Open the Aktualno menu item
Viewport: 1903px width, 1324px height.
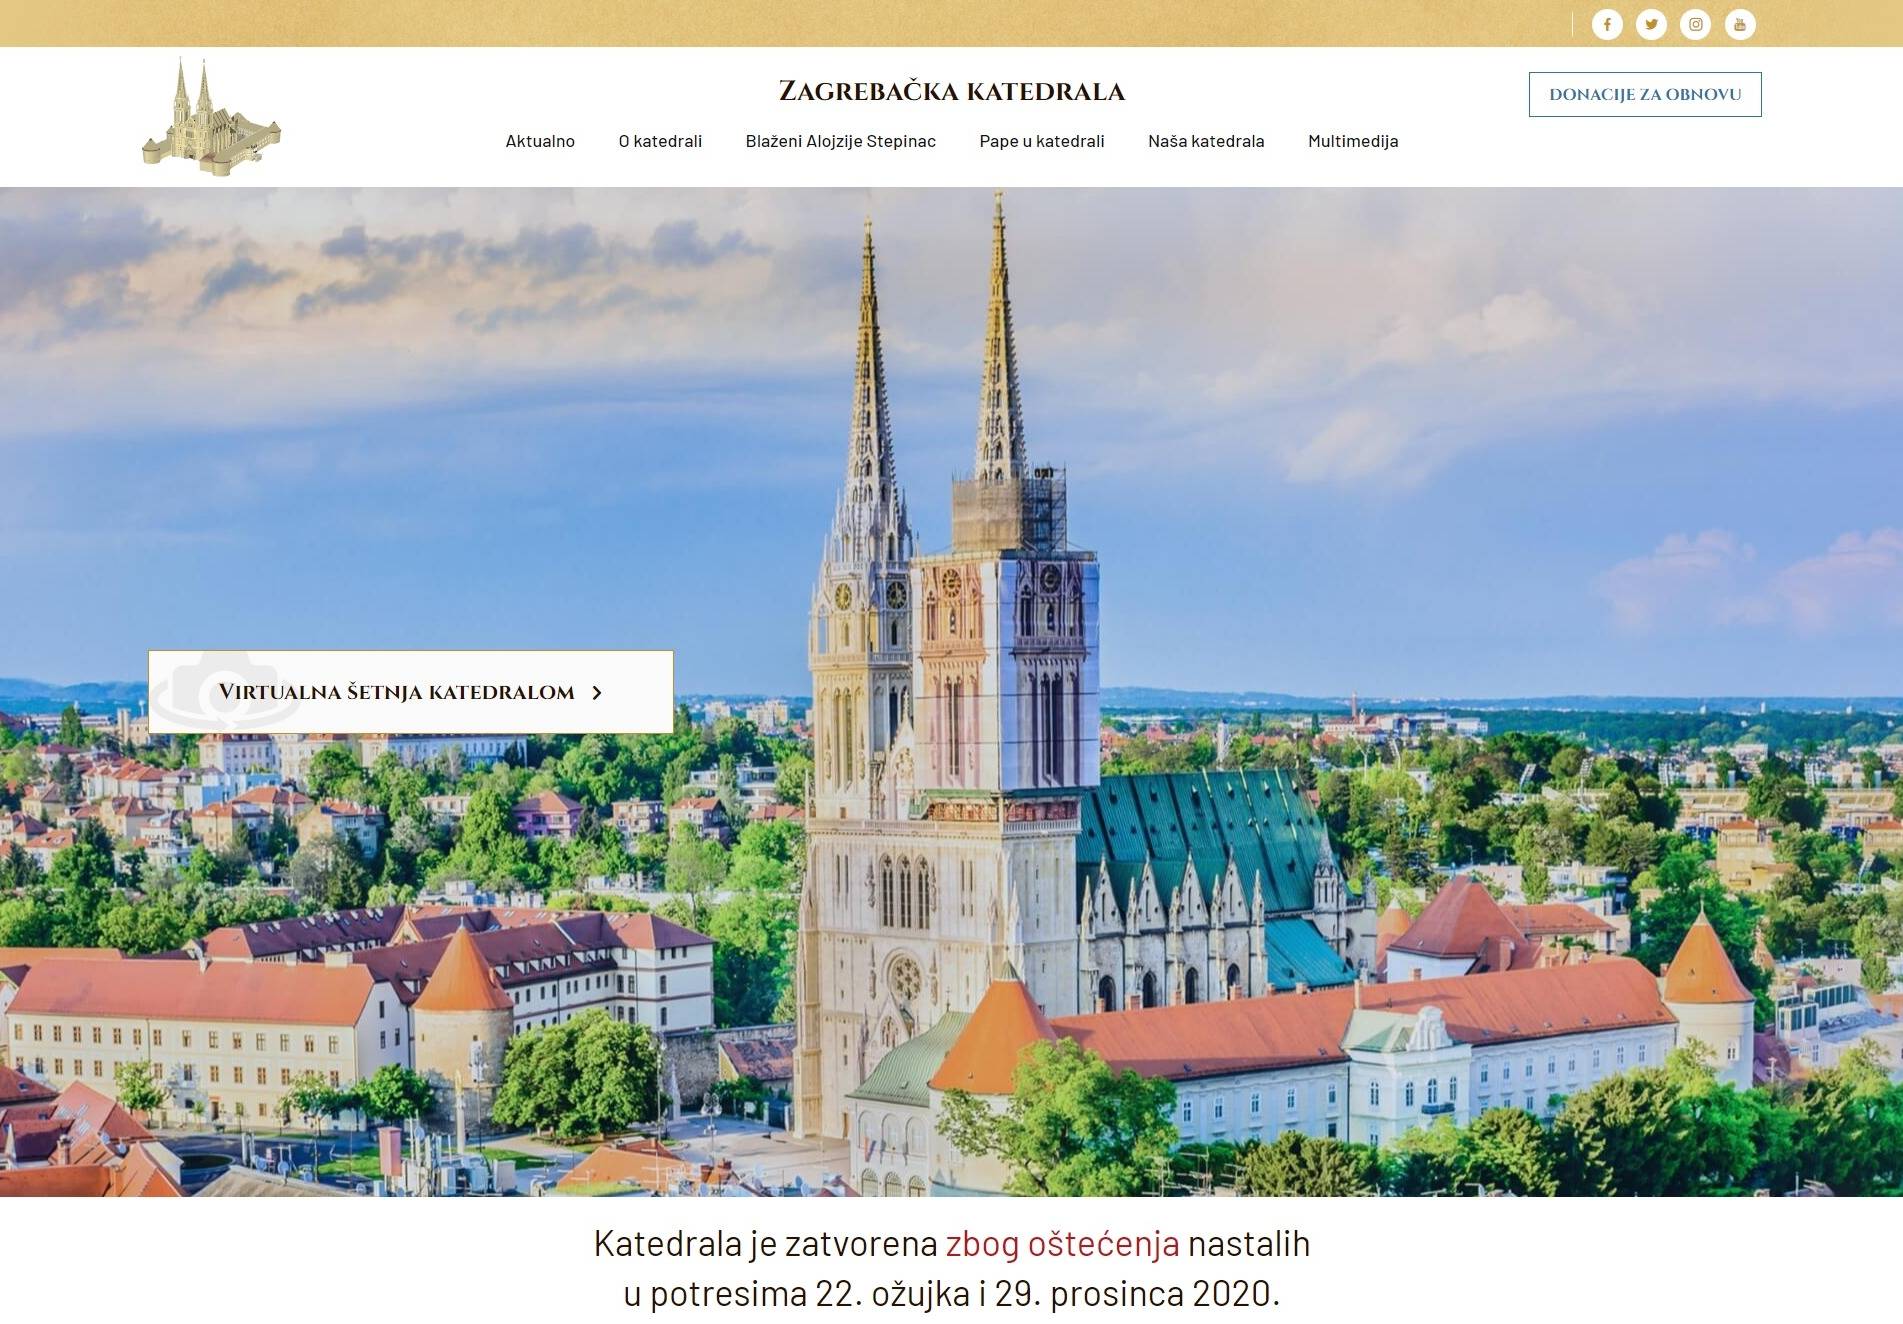(x=540, y=141)
